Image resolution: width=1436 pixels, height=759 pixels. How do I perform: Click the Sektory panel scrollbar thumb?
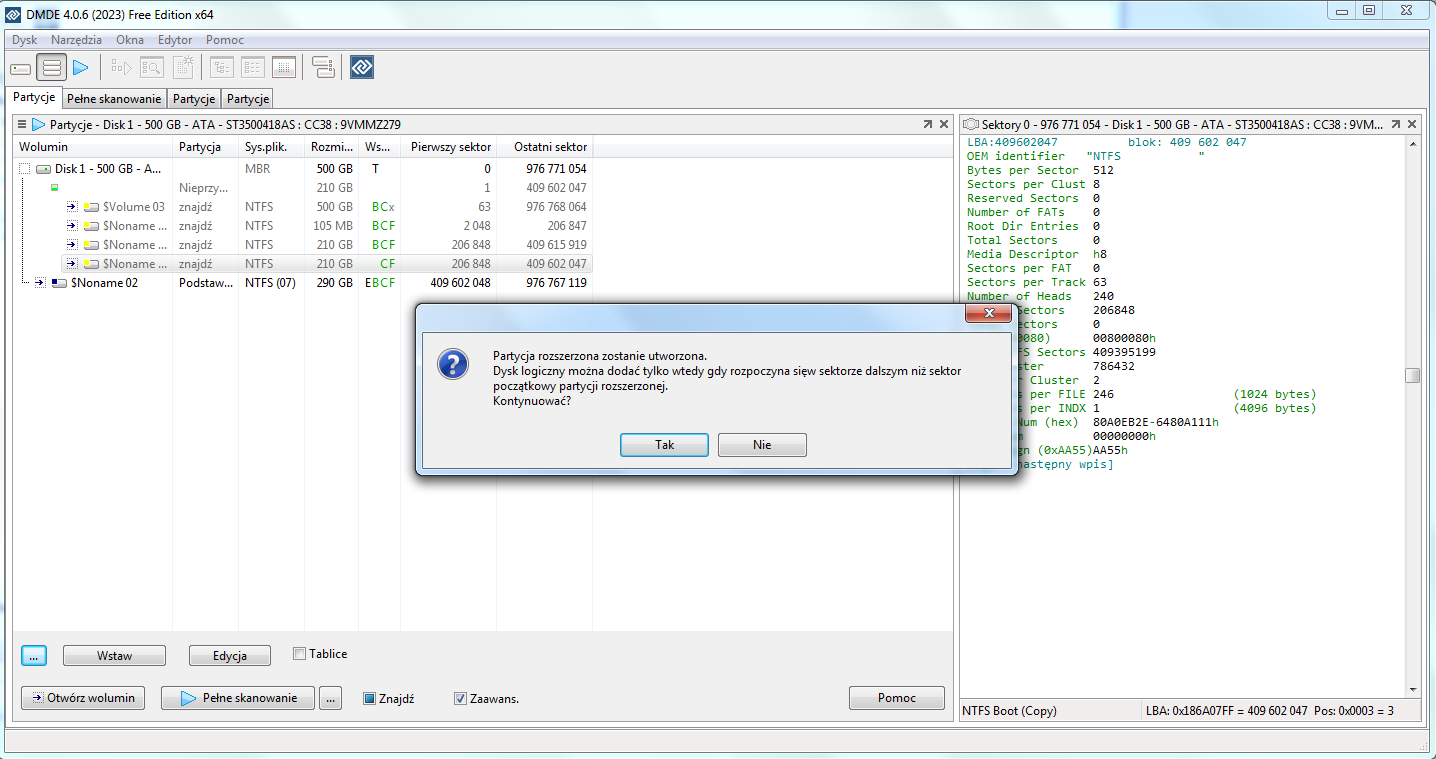[x=1412, y=375]
